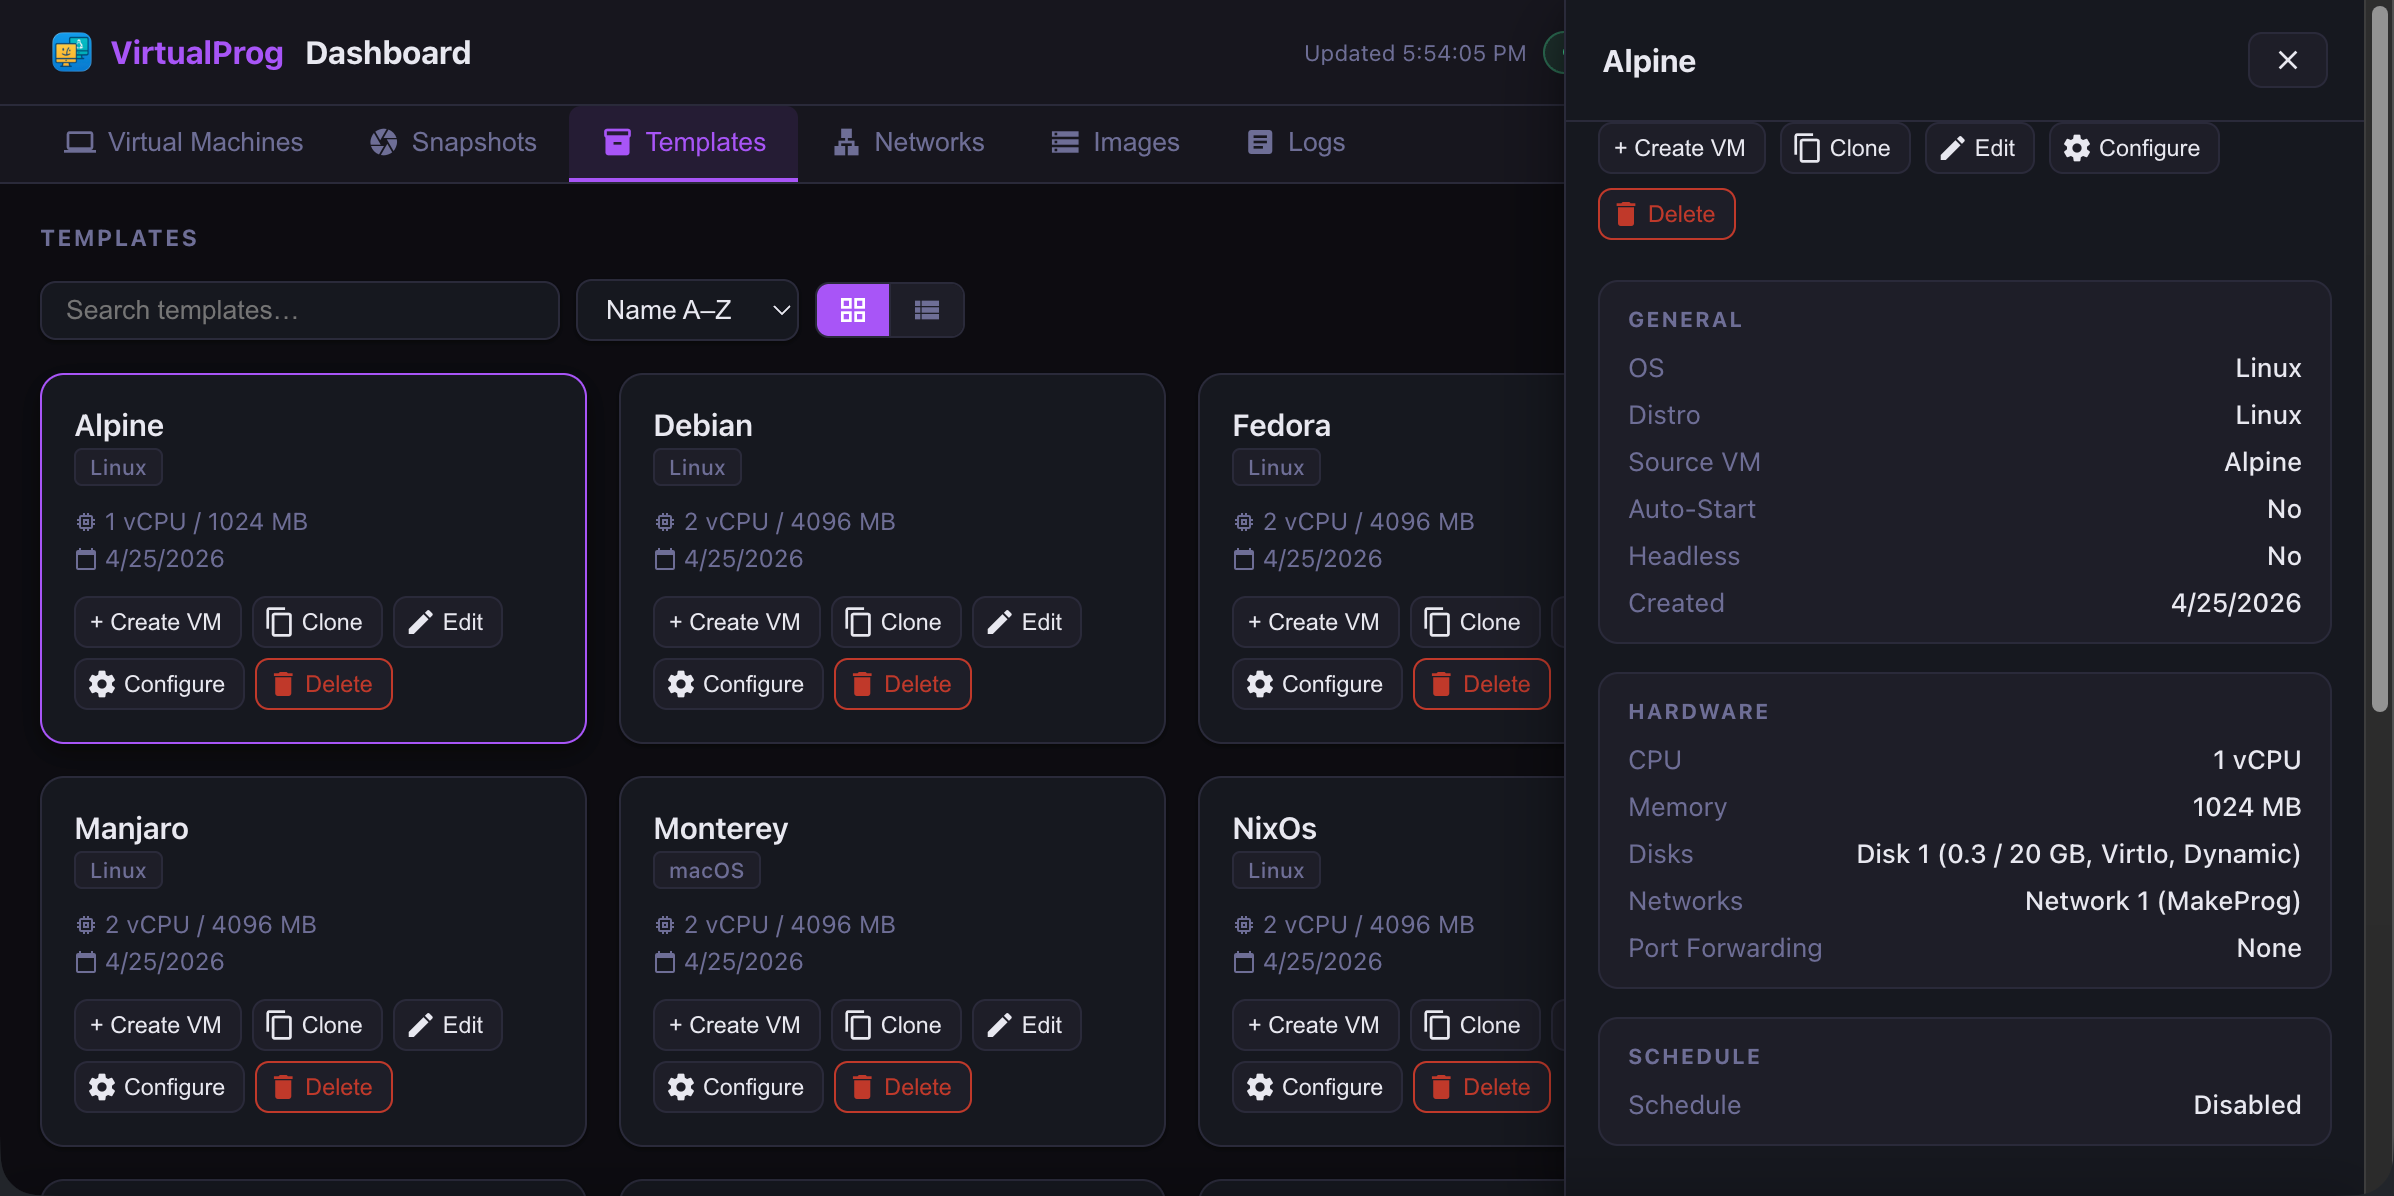Image resolution: width=2394 pixels, height=1196 pixels.
Task: Click the Schedule Disabled value
Action: (x=2247, y=1105)
